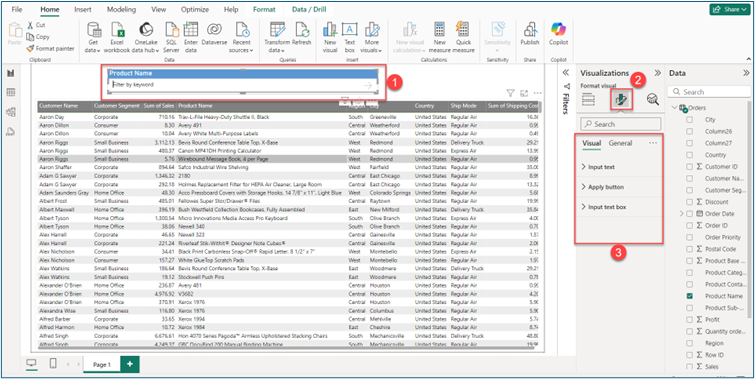The height and width of the screenshot is (379, 755).
Task: Open OneLake data hub
Action: pos(146,38)
